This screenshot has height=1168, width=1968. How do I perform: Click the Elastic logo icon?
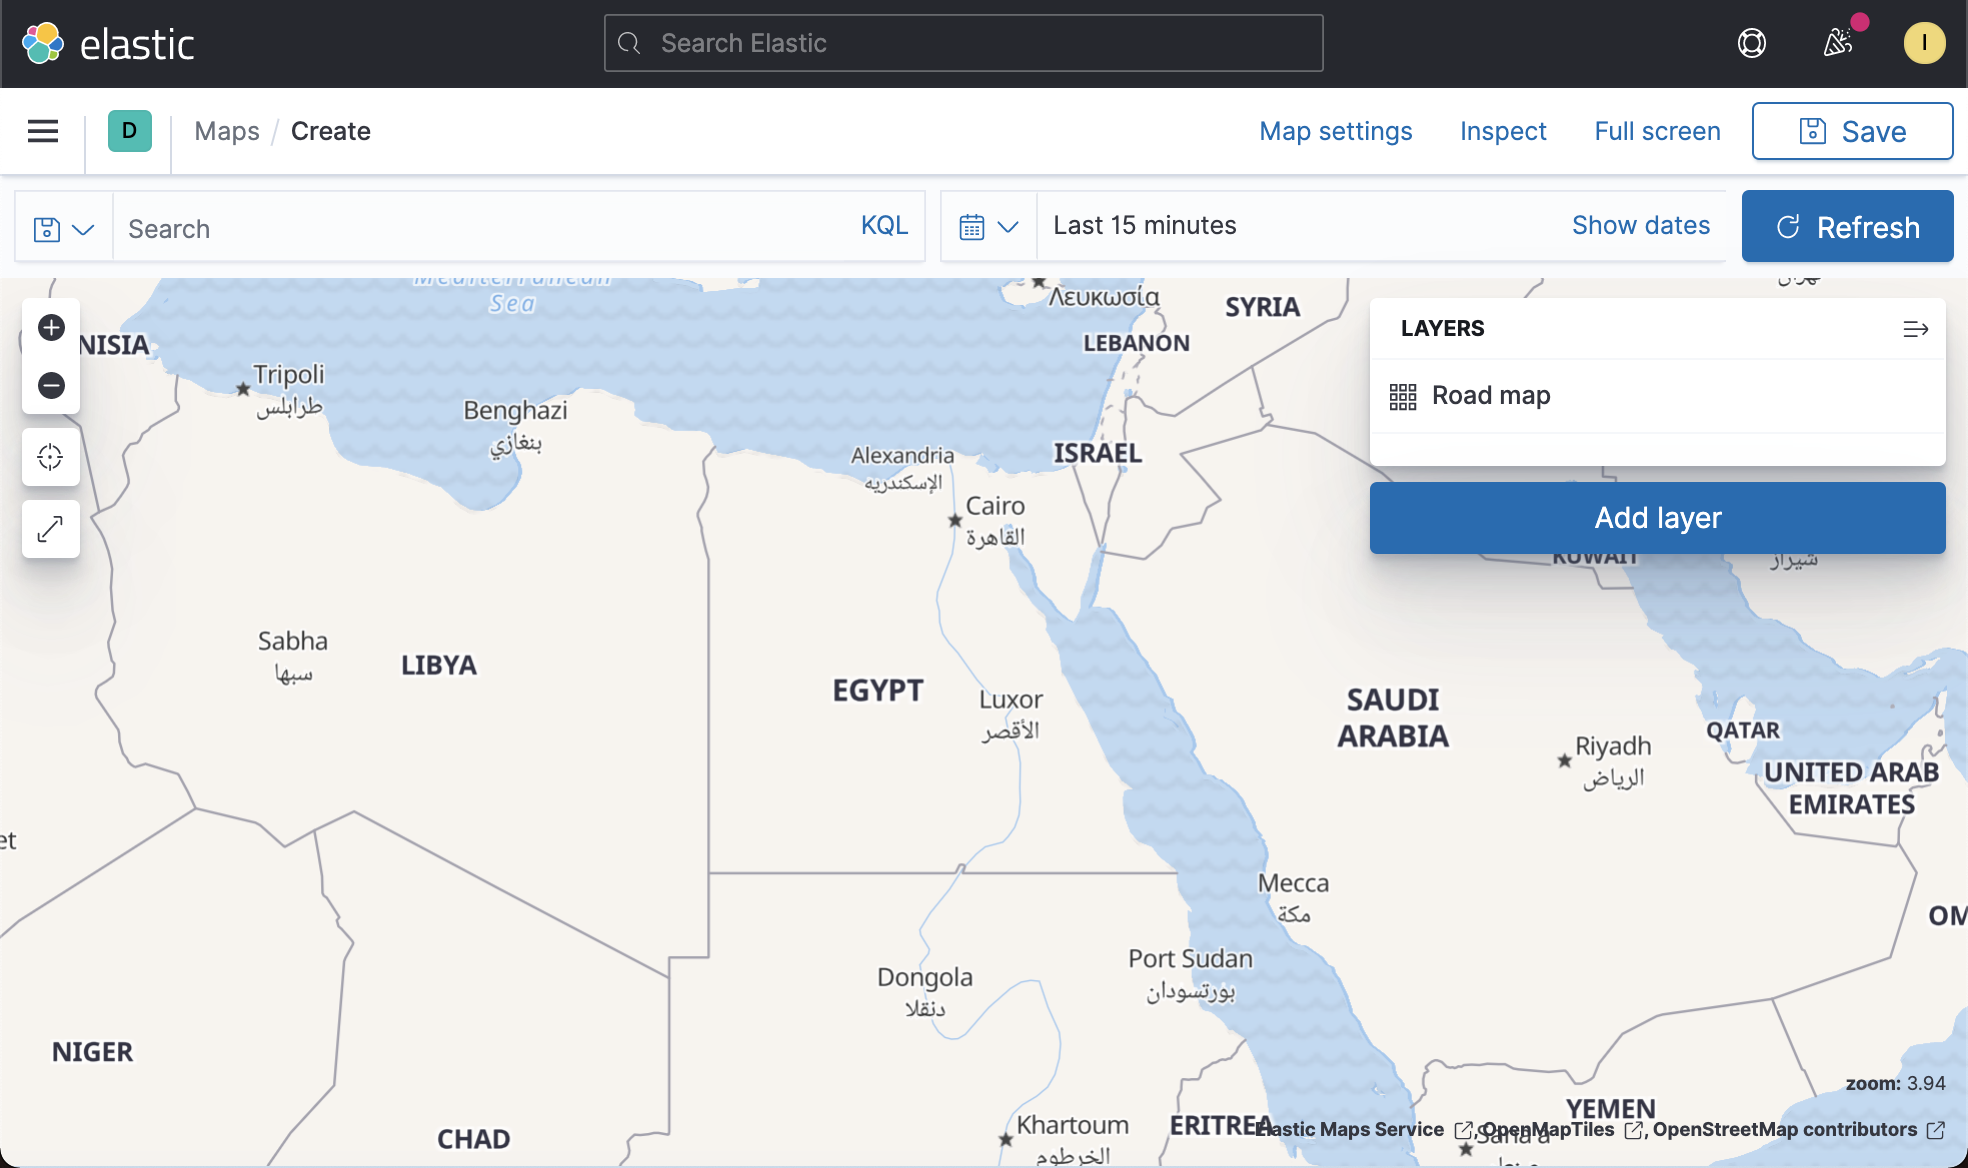click(x=42, y=42)
